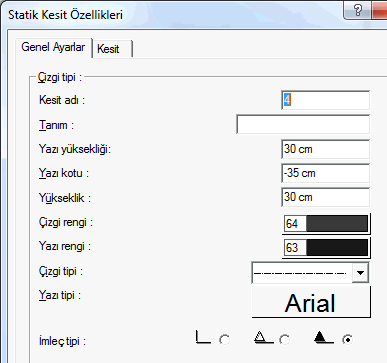Select radio button beside filled triangle marker
387x363 pixels.
click(x=347, y=340)
